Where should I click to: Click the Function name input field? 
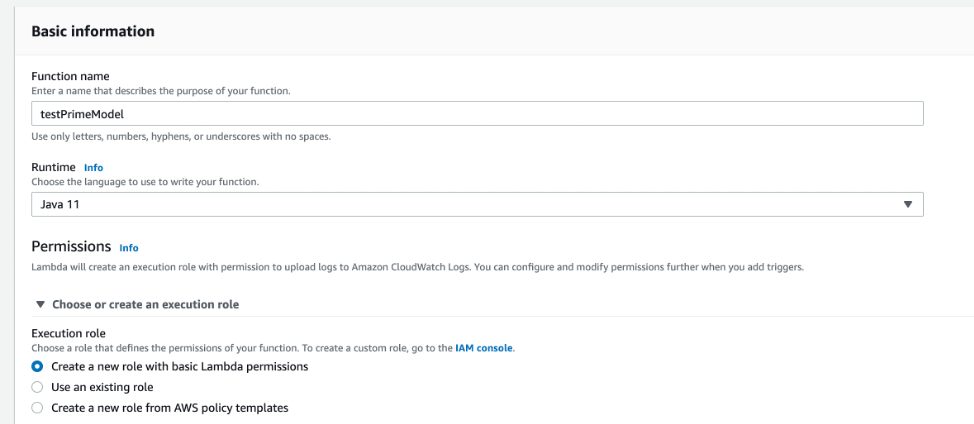coord(476,114)
